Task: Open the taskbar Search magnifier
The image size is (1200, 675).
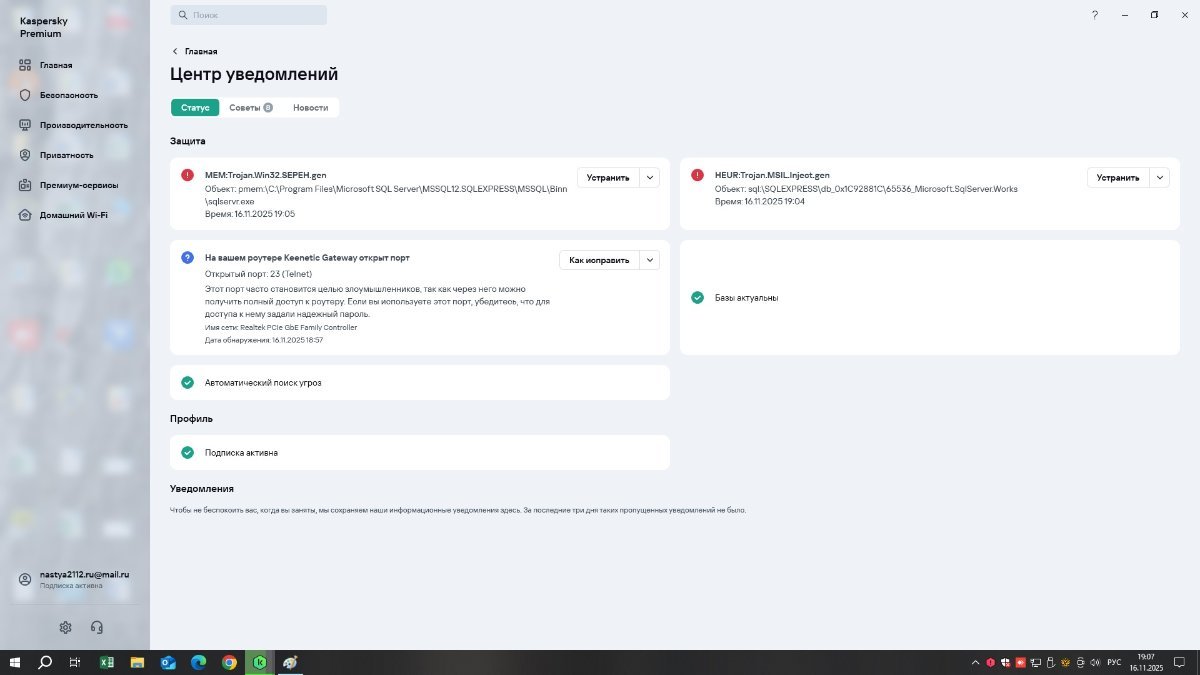Action: pyautogui.click(x=45, y=662)
